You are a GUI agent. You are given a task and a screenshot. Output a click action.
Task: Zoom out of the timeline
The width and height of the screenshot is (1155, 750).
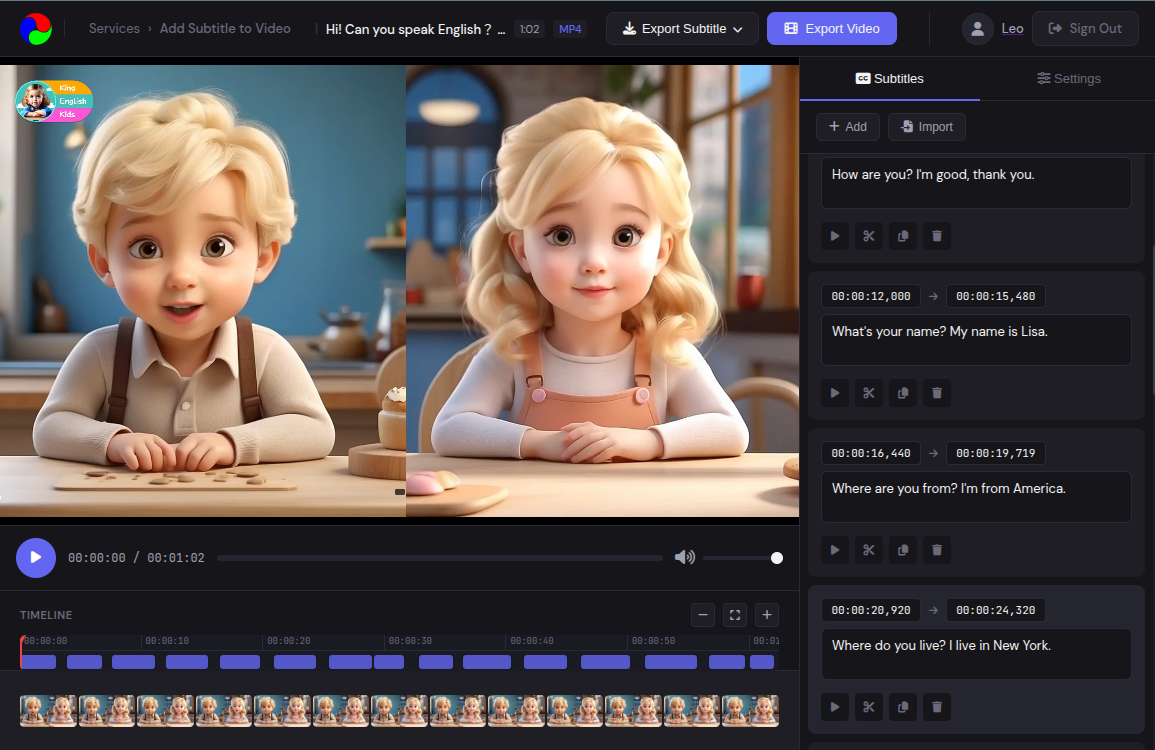[x=702, y=614]
